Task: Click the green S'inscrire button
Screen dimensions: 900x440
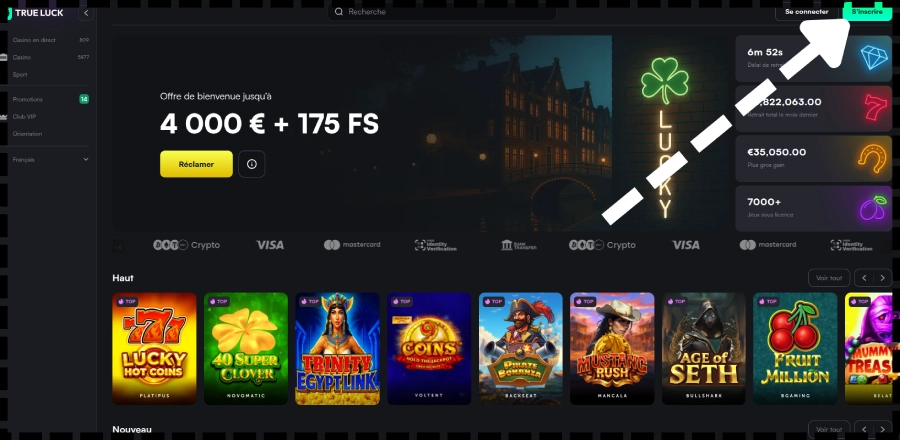Action: (867, 11)
